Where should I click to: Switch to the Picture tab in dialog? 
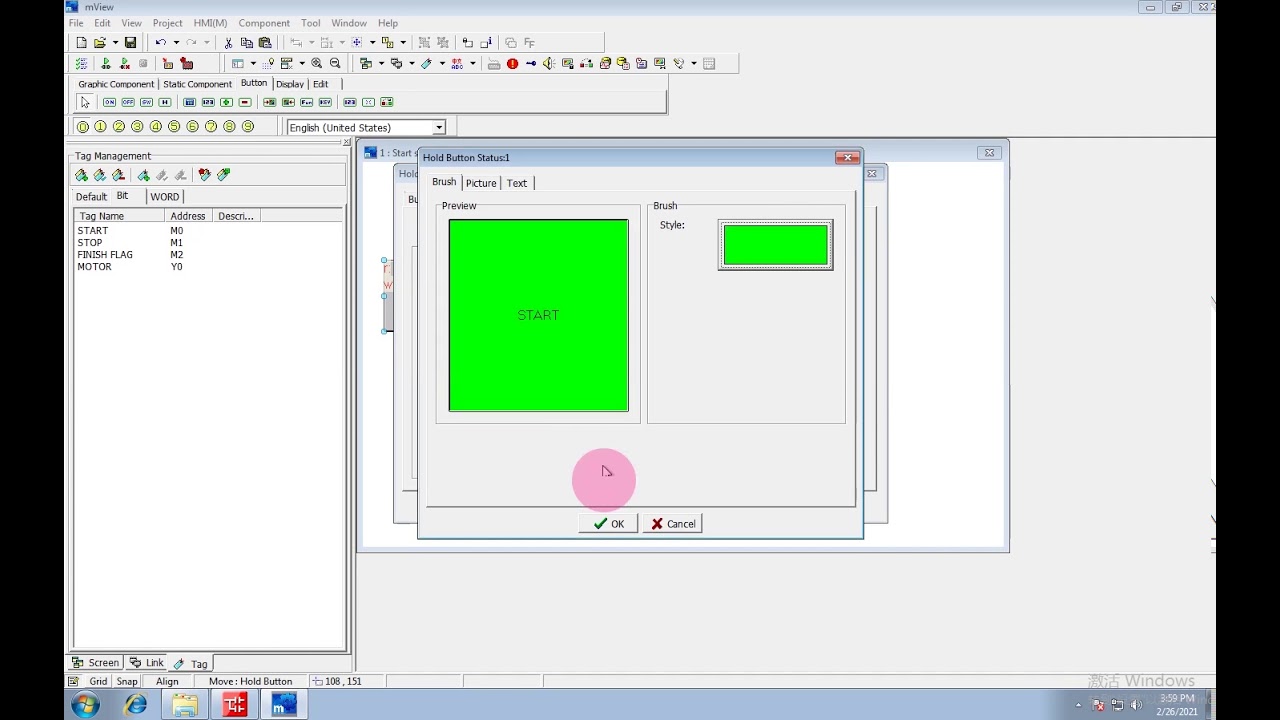481,183
